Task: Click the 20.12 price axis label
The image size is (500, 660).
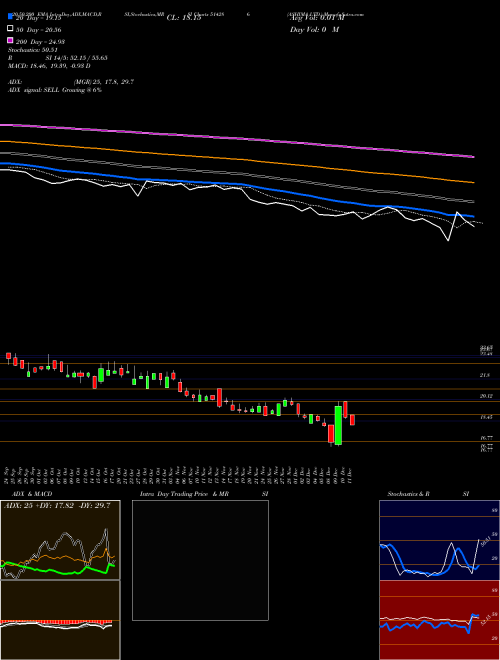Action: tap(486, 396)
